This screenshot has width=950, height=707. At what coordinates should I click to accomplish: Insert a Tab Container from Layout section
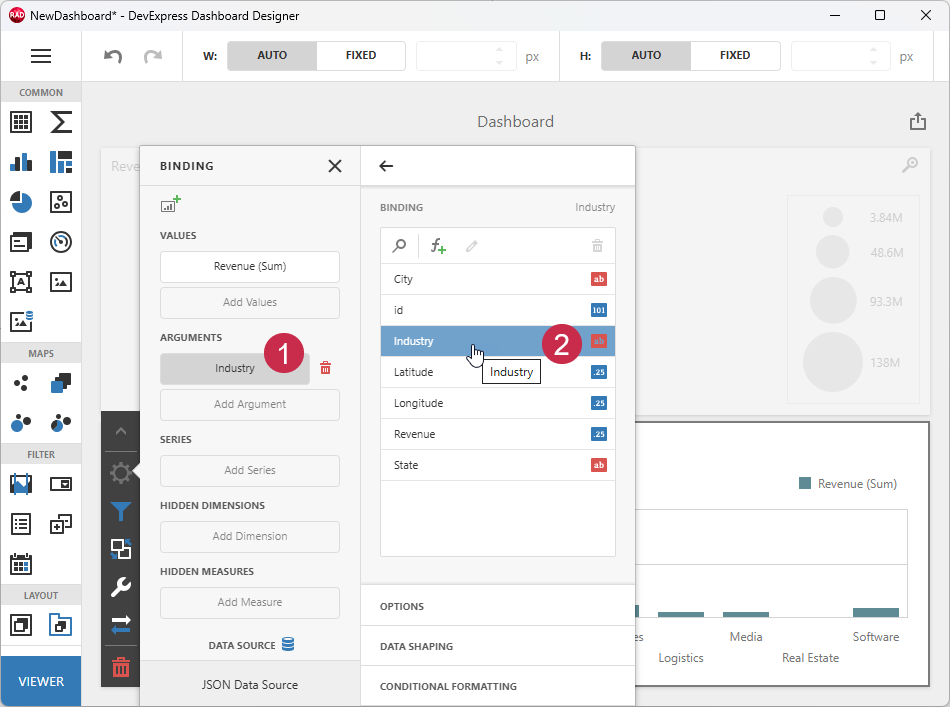coord(60,624)
